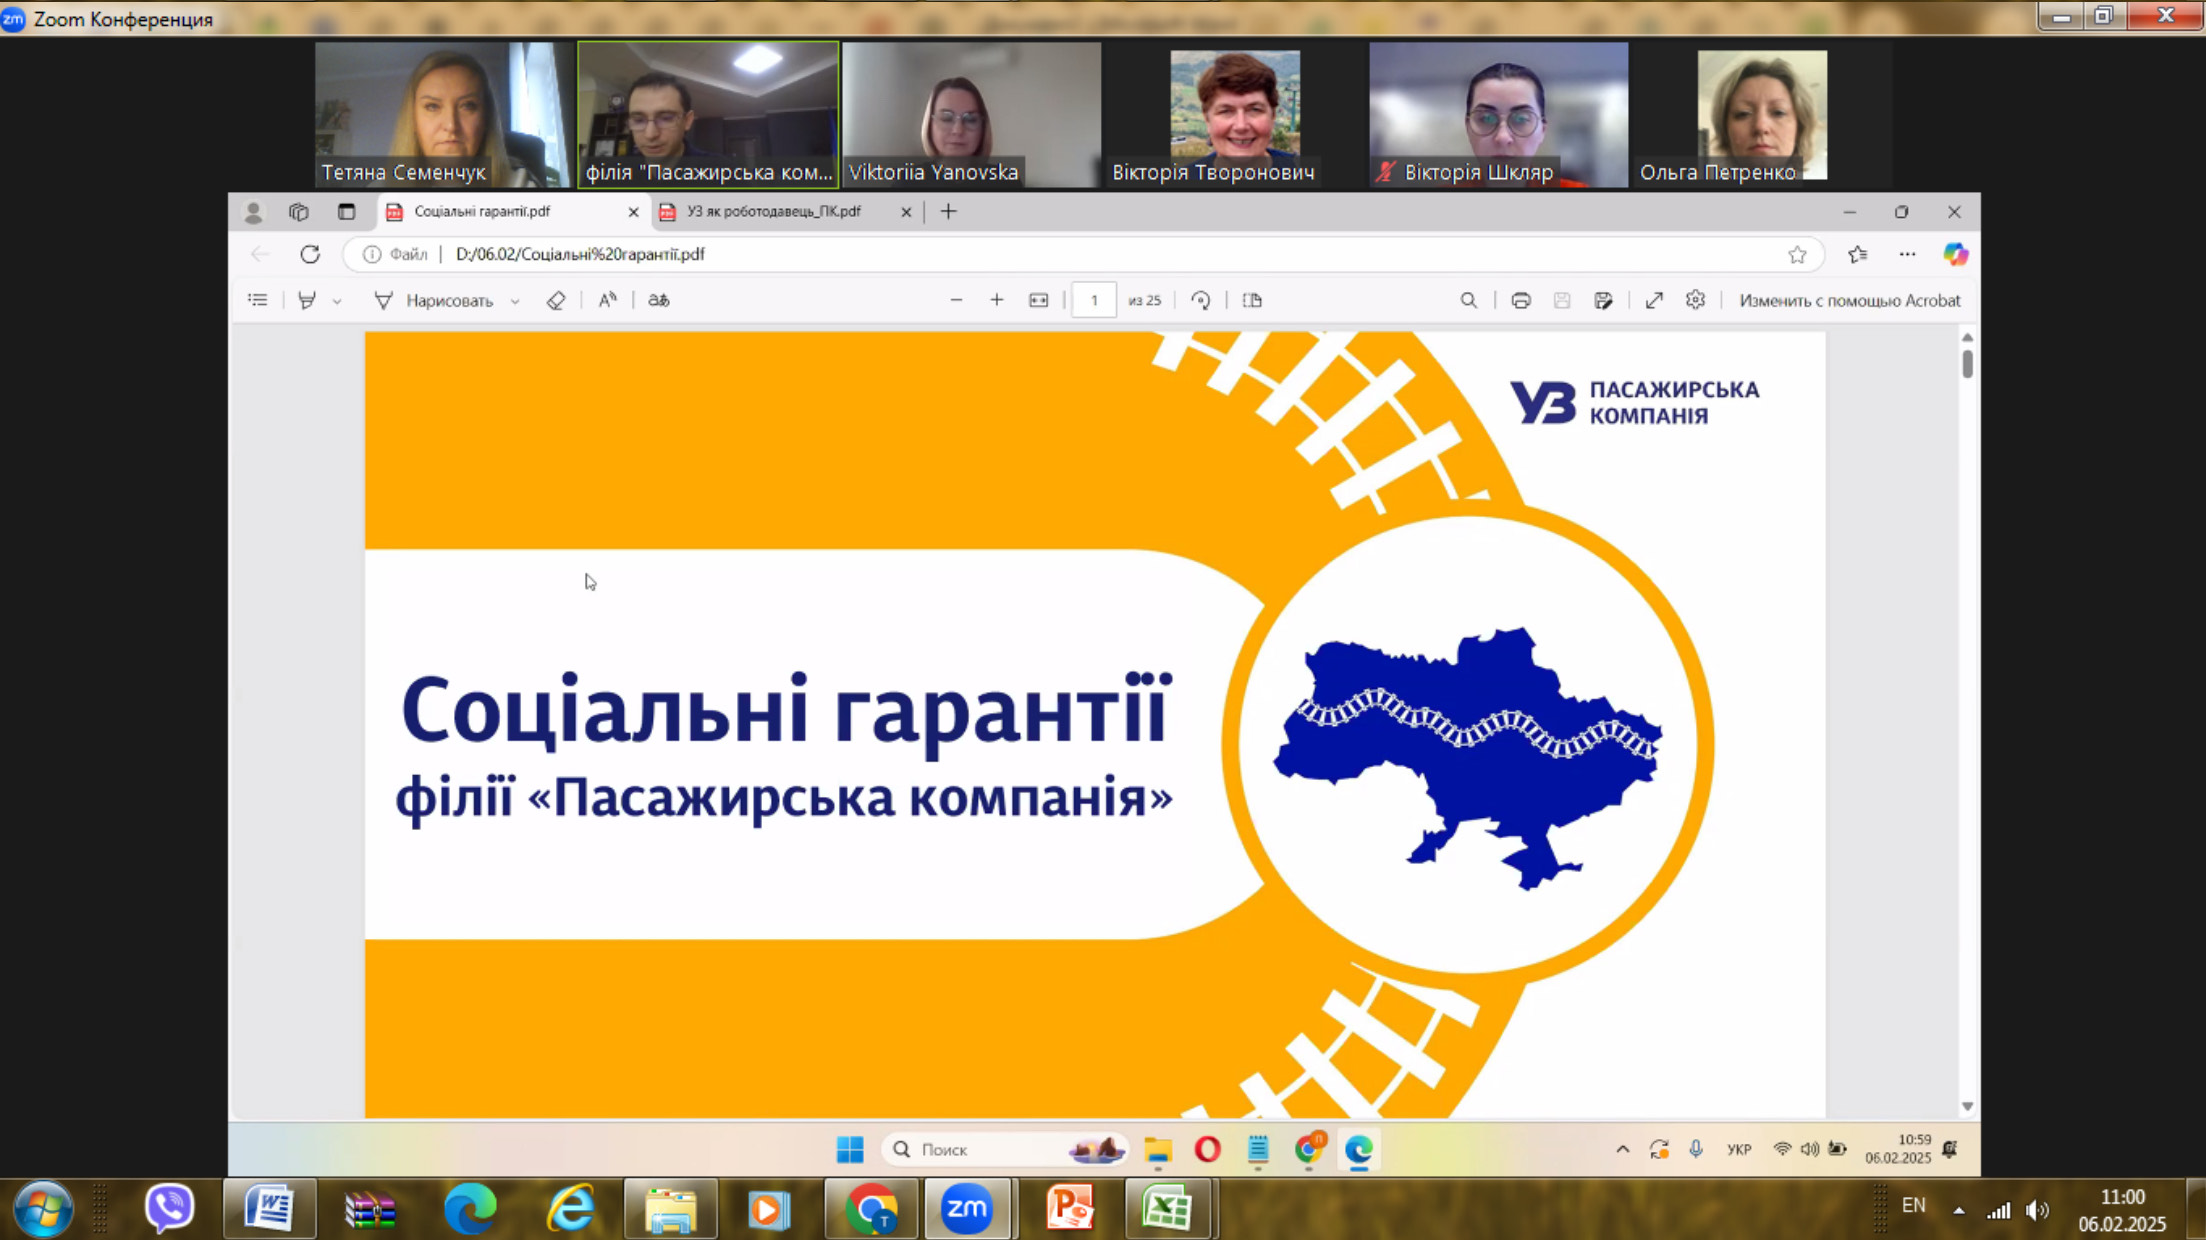Show hidden tray icons in shared taskbar
The height and width of the screenshot is (1240, 2206).
[1622, 1150]
